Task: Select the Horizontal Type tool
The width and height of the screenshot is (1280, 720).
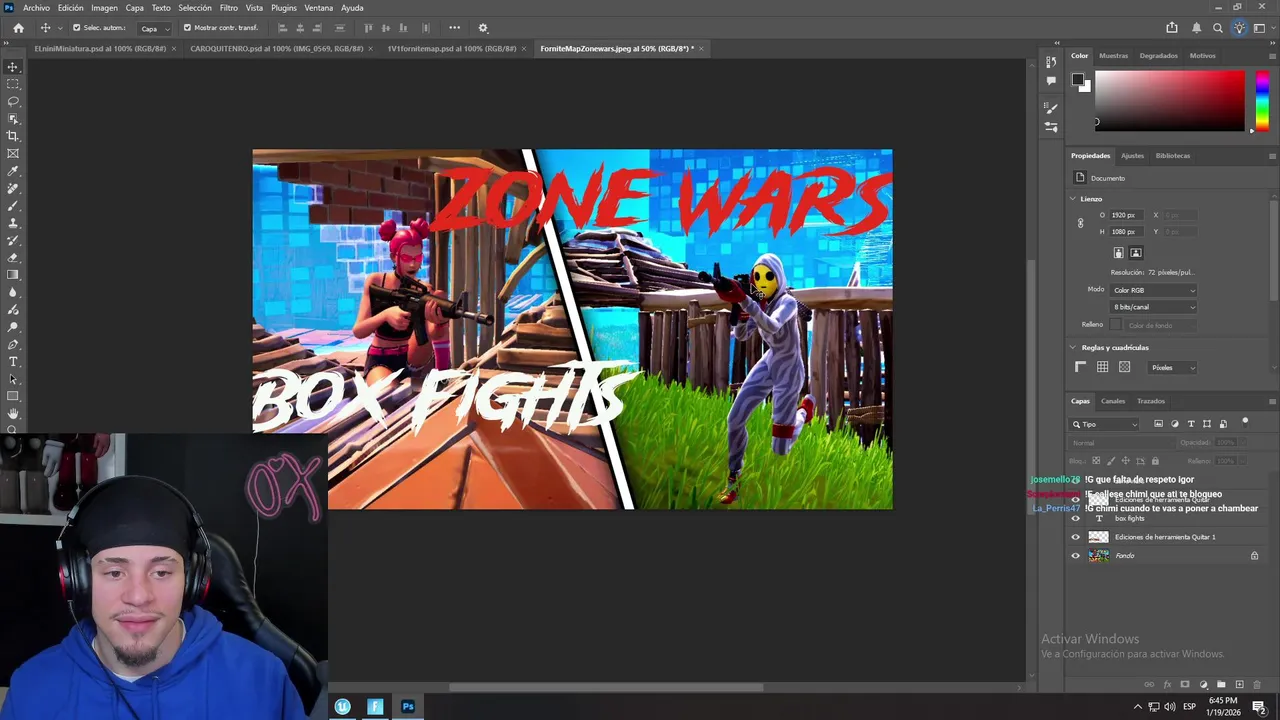Action: [x=13, y=361]
